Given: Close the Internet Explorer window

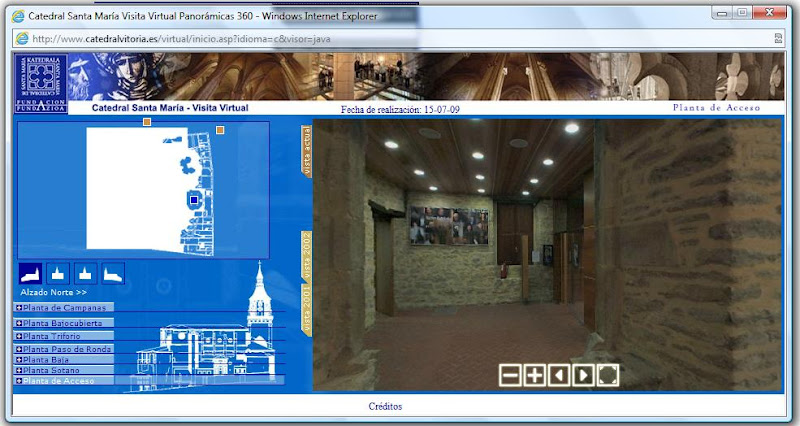Looking at the screenshot, I should click(x=770, y=13).
